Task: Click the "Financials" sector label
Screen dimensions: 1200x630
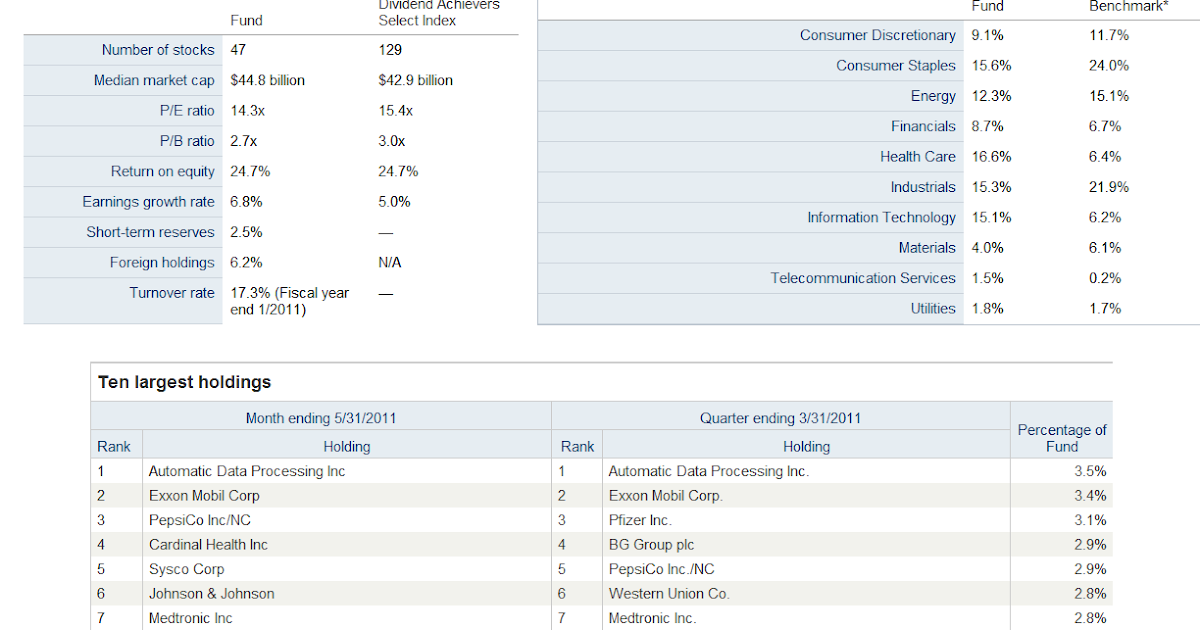Action: pos(924,126)
